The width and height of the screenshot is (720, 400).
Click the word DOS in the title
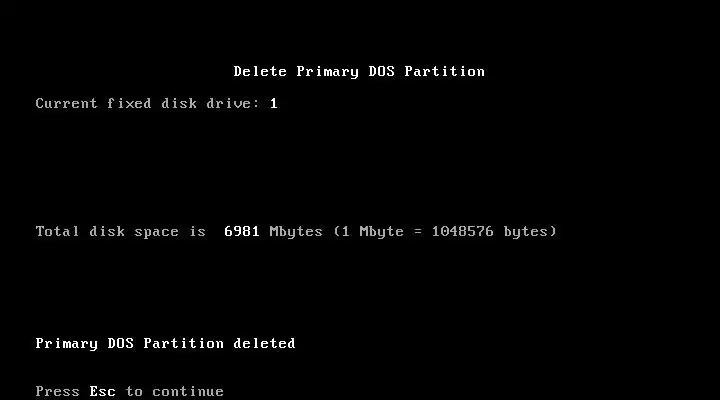(382, 71)
